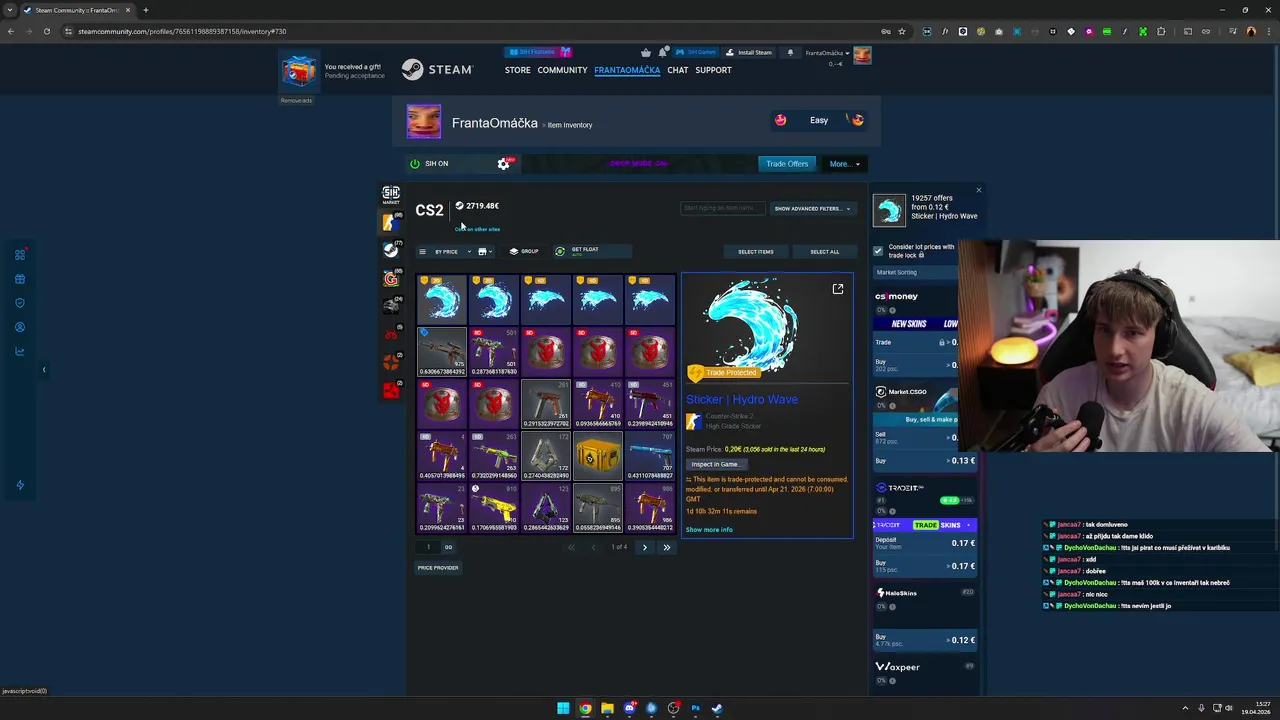
Task: Open the TRADEIT.gg marketplace logo
Action: pos(899,488)
